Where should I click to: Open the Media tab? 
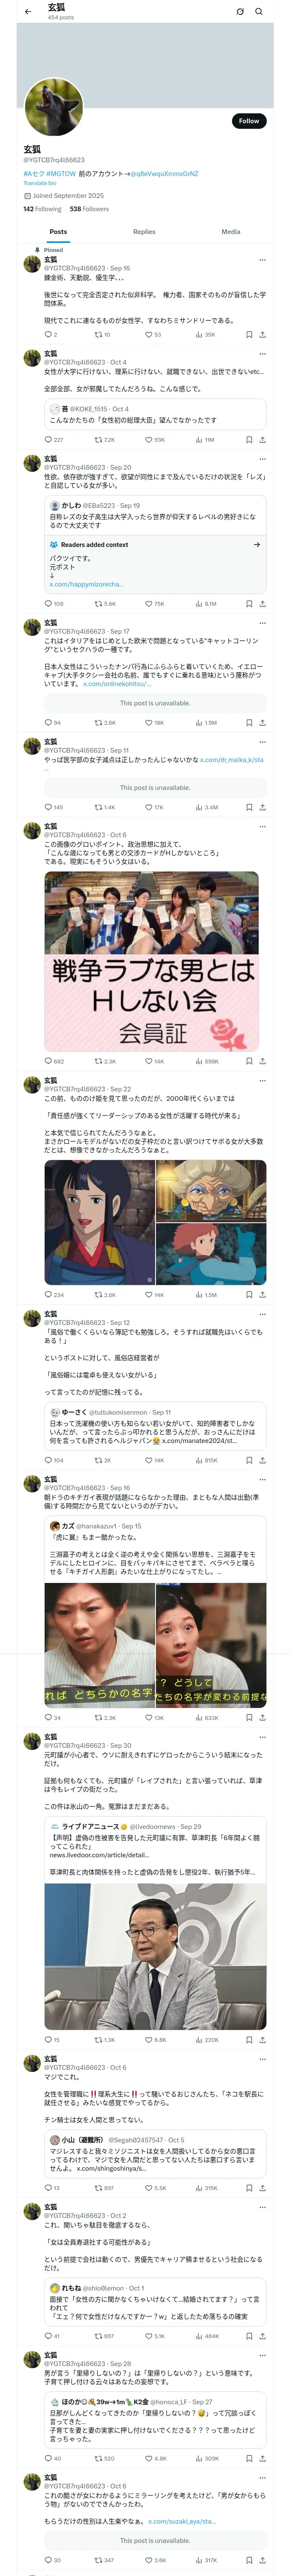click(231, 232)
